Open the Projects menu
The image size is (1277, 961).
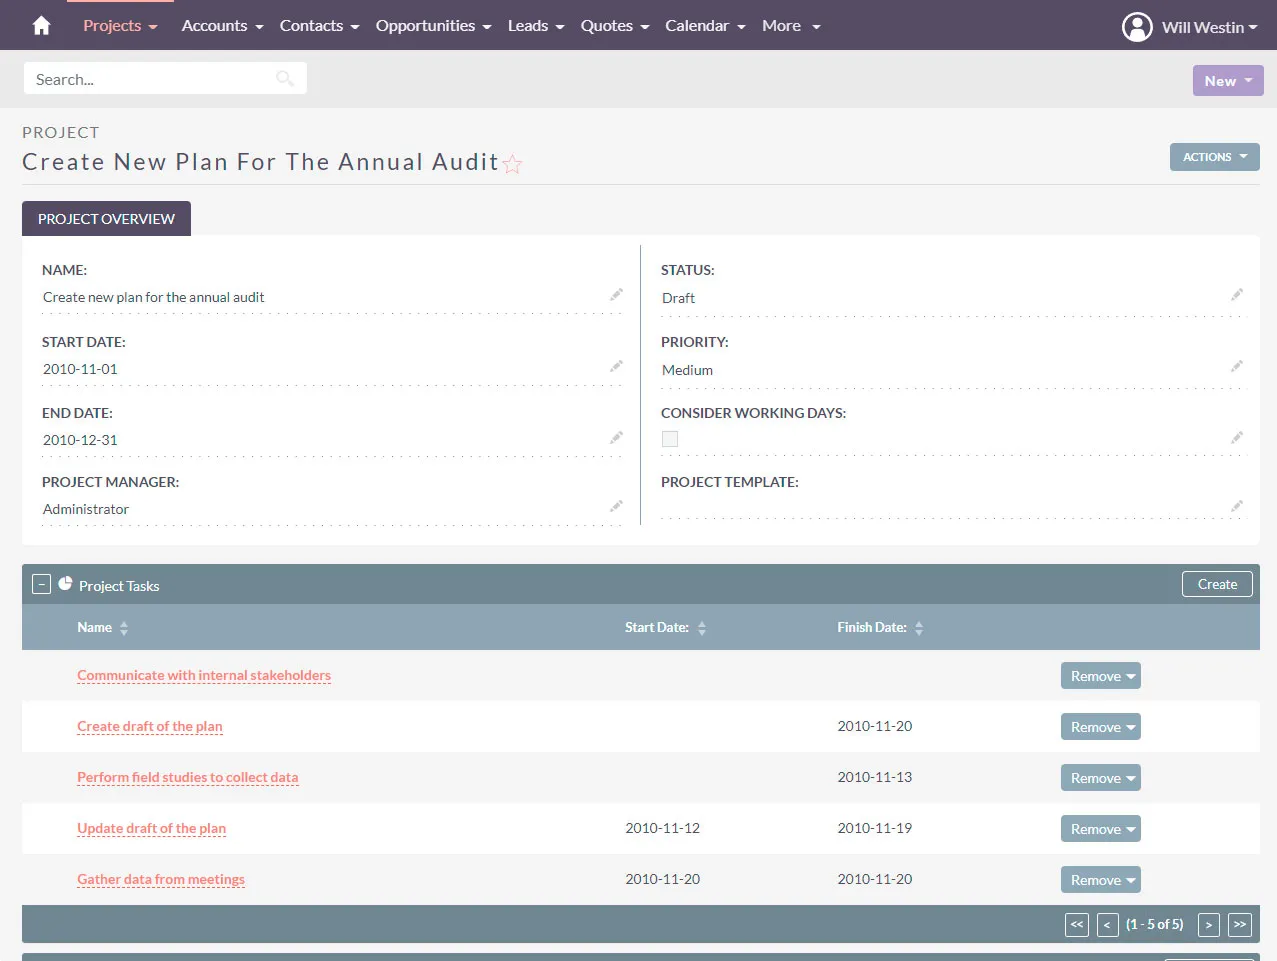pos(120,26)
